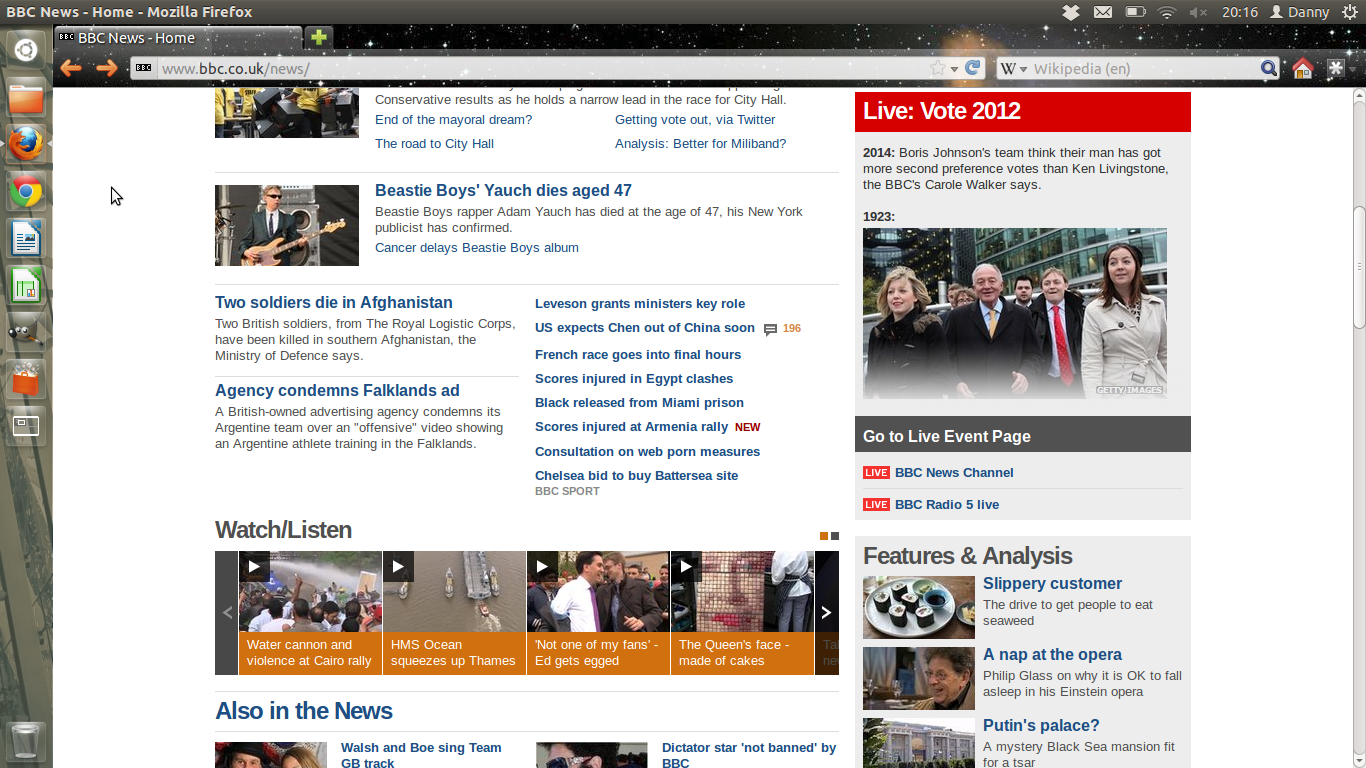Open 'Cancer delays Beastie Boys album' link
Screen dimensions: 1366x768
[477, 248]
